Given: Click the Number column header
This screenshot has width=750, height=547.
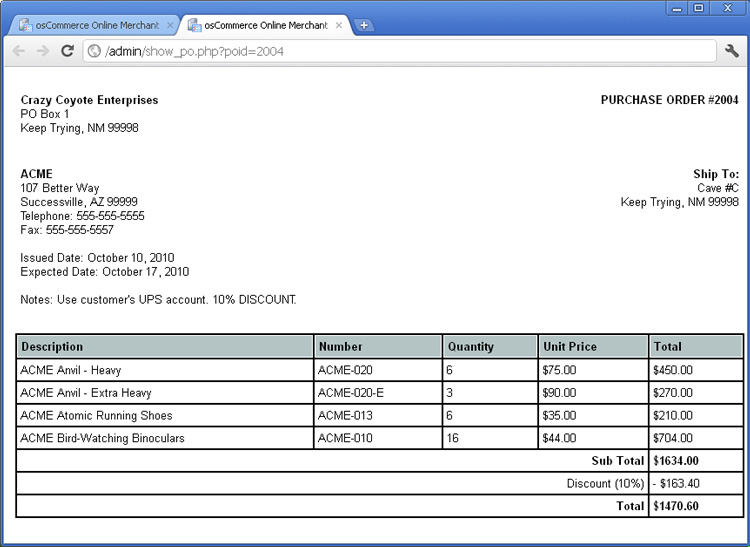Looking at the screenshot, I should (x=378, y=347).
